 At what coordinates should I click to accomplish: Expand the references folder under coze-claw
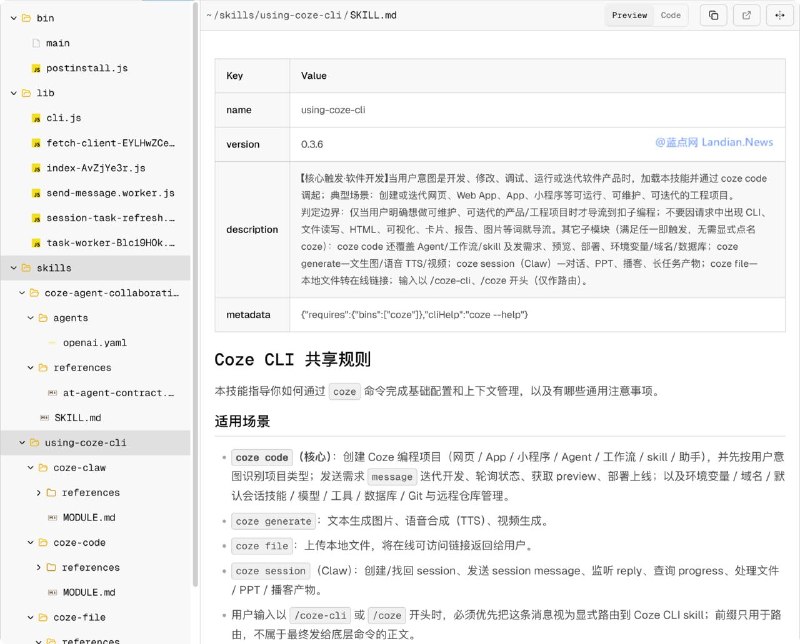(x=39, y=493)
